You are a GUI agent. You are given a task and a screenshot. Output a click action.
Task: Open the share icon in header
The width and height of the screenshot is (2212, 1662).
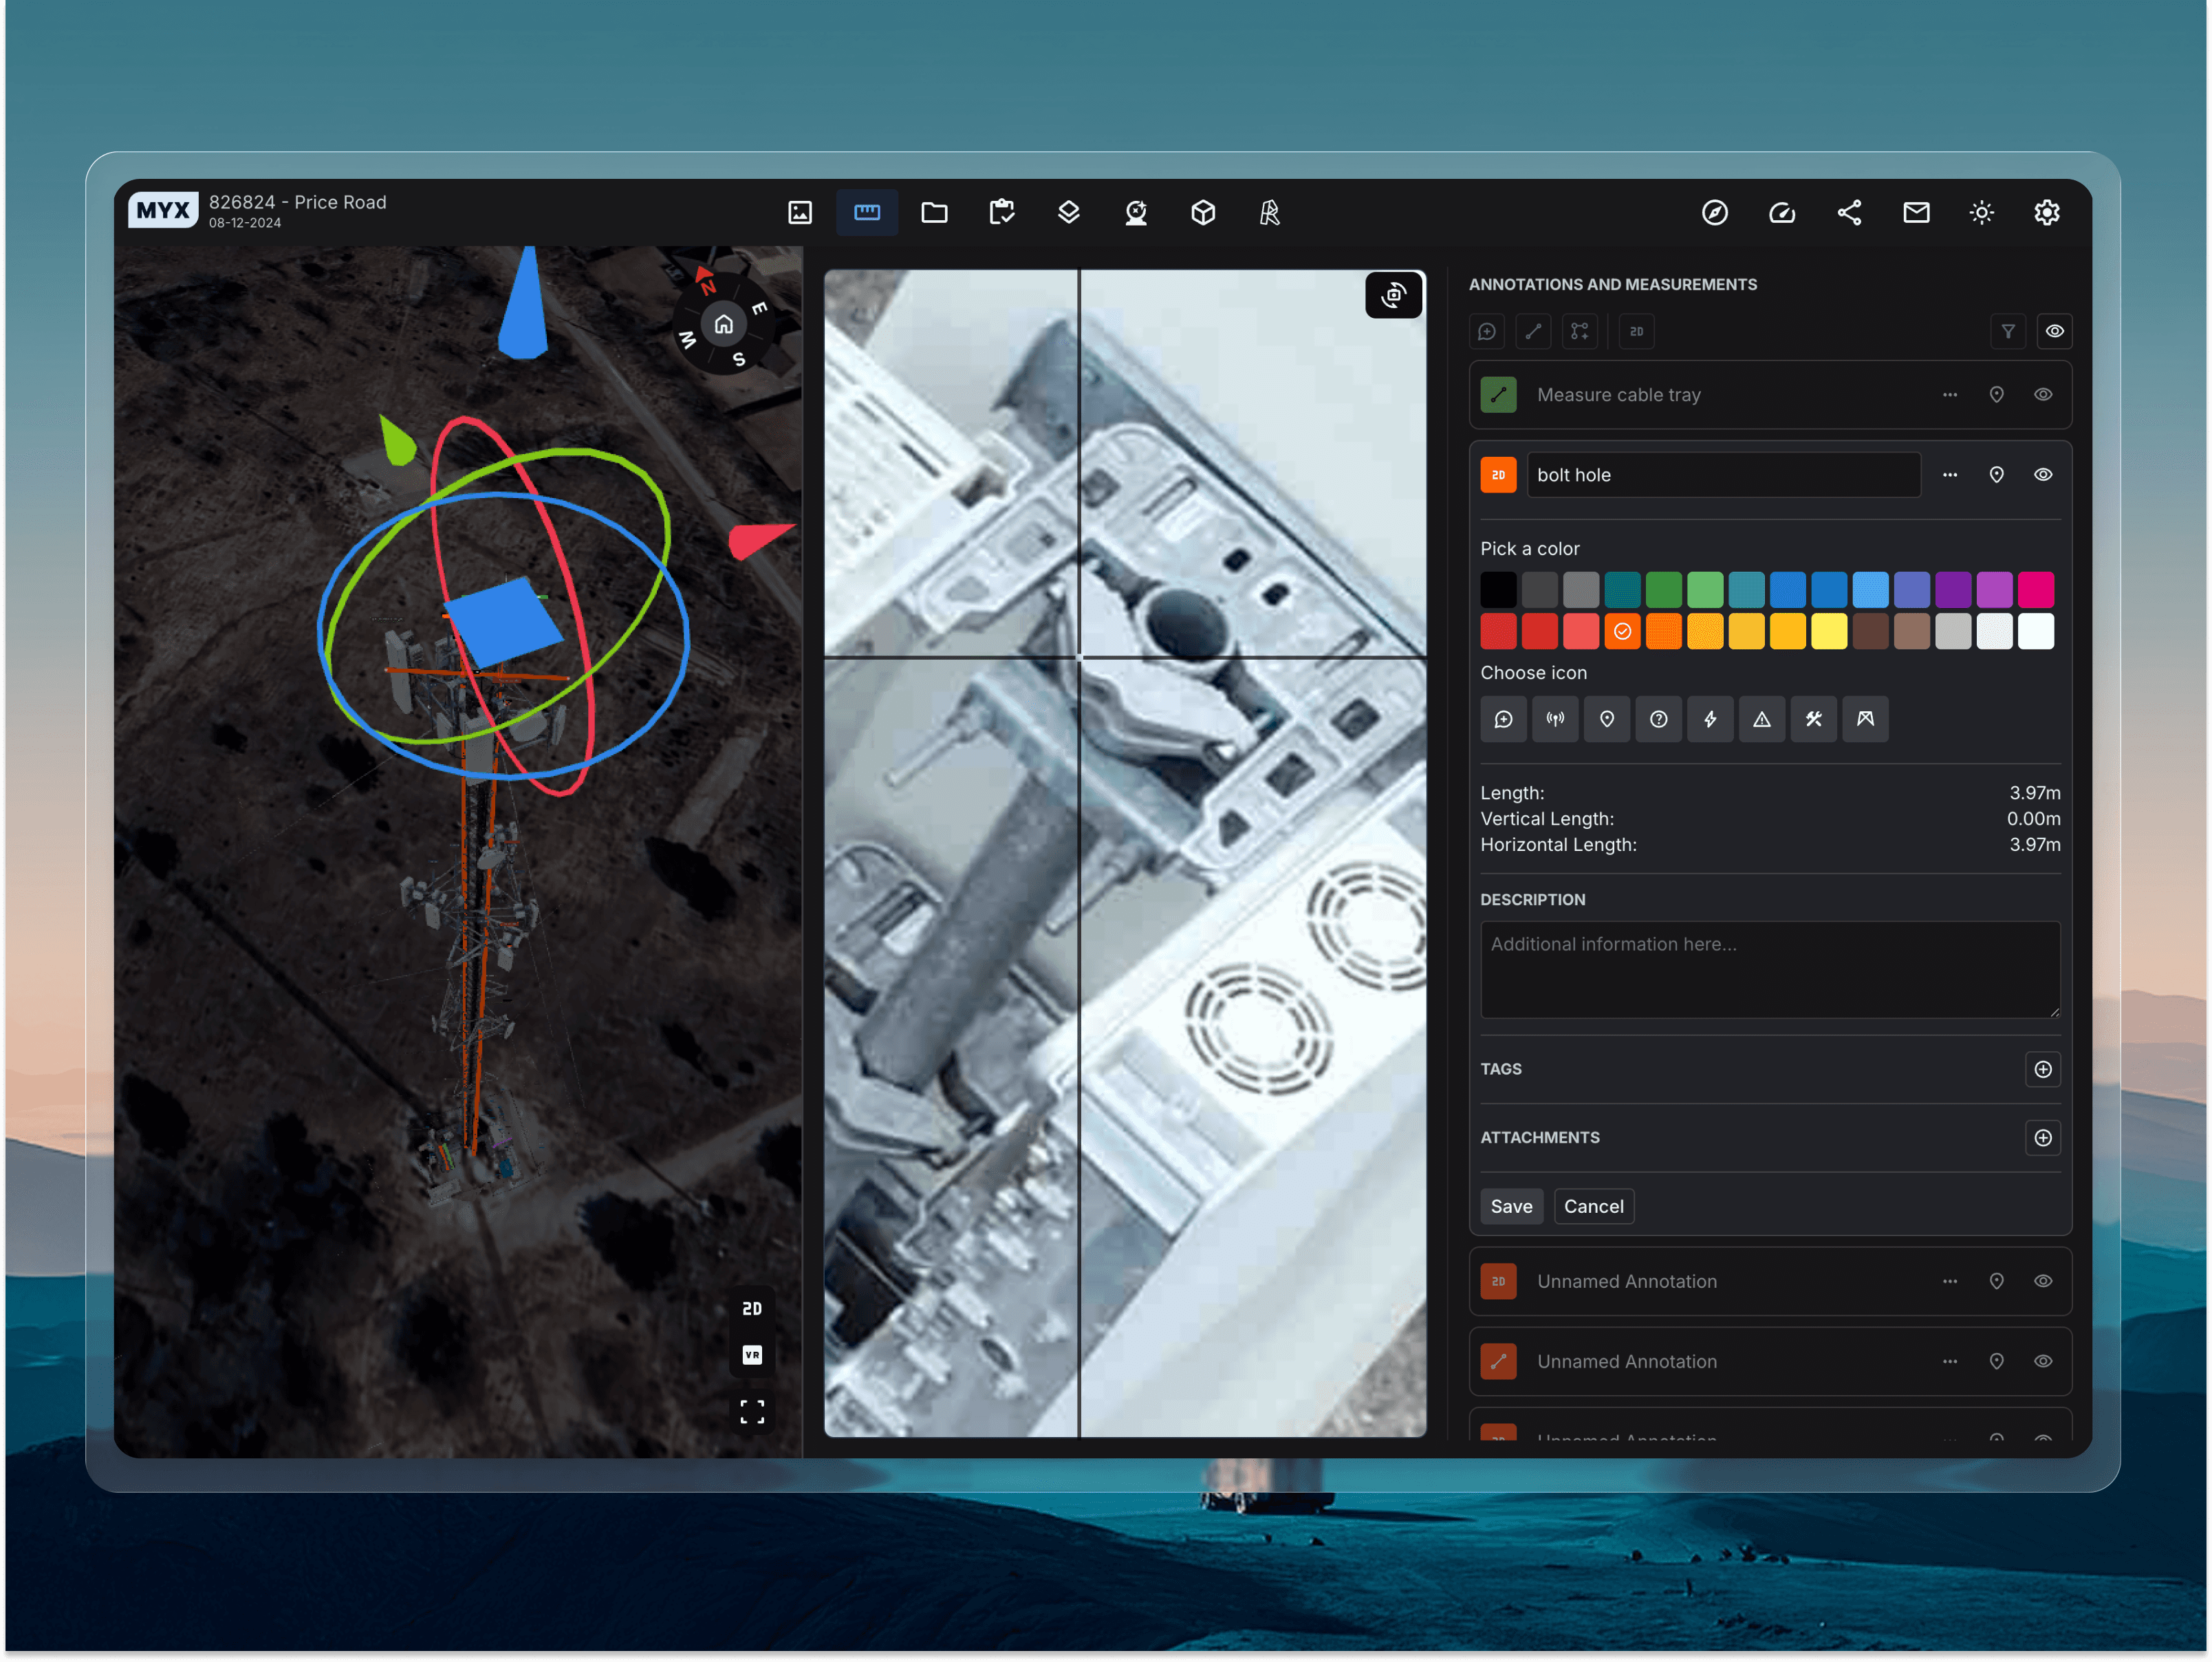click(1848, 212)
